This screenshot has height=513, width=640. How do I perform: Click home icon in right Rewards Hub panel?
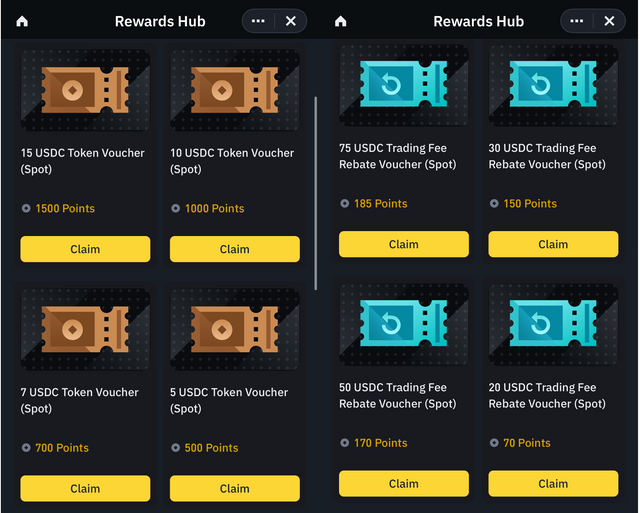(340, 21)
